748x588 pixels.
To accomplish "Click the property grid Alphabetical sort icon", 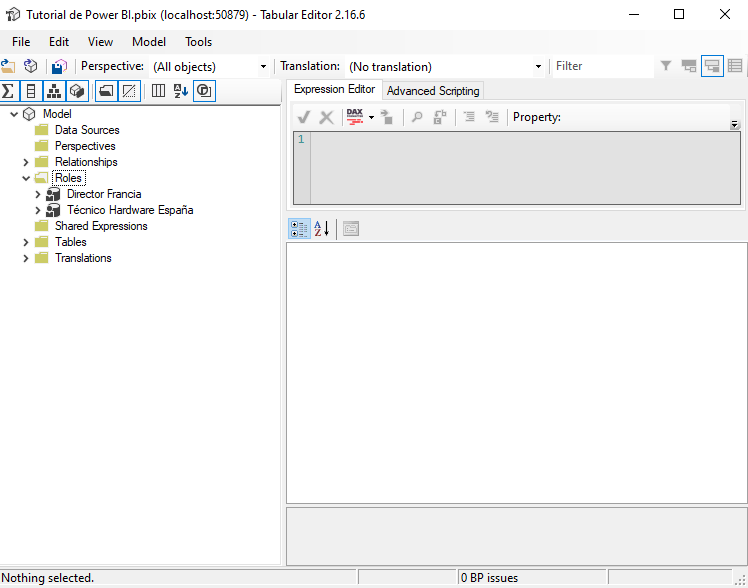I will click(322, 229).
